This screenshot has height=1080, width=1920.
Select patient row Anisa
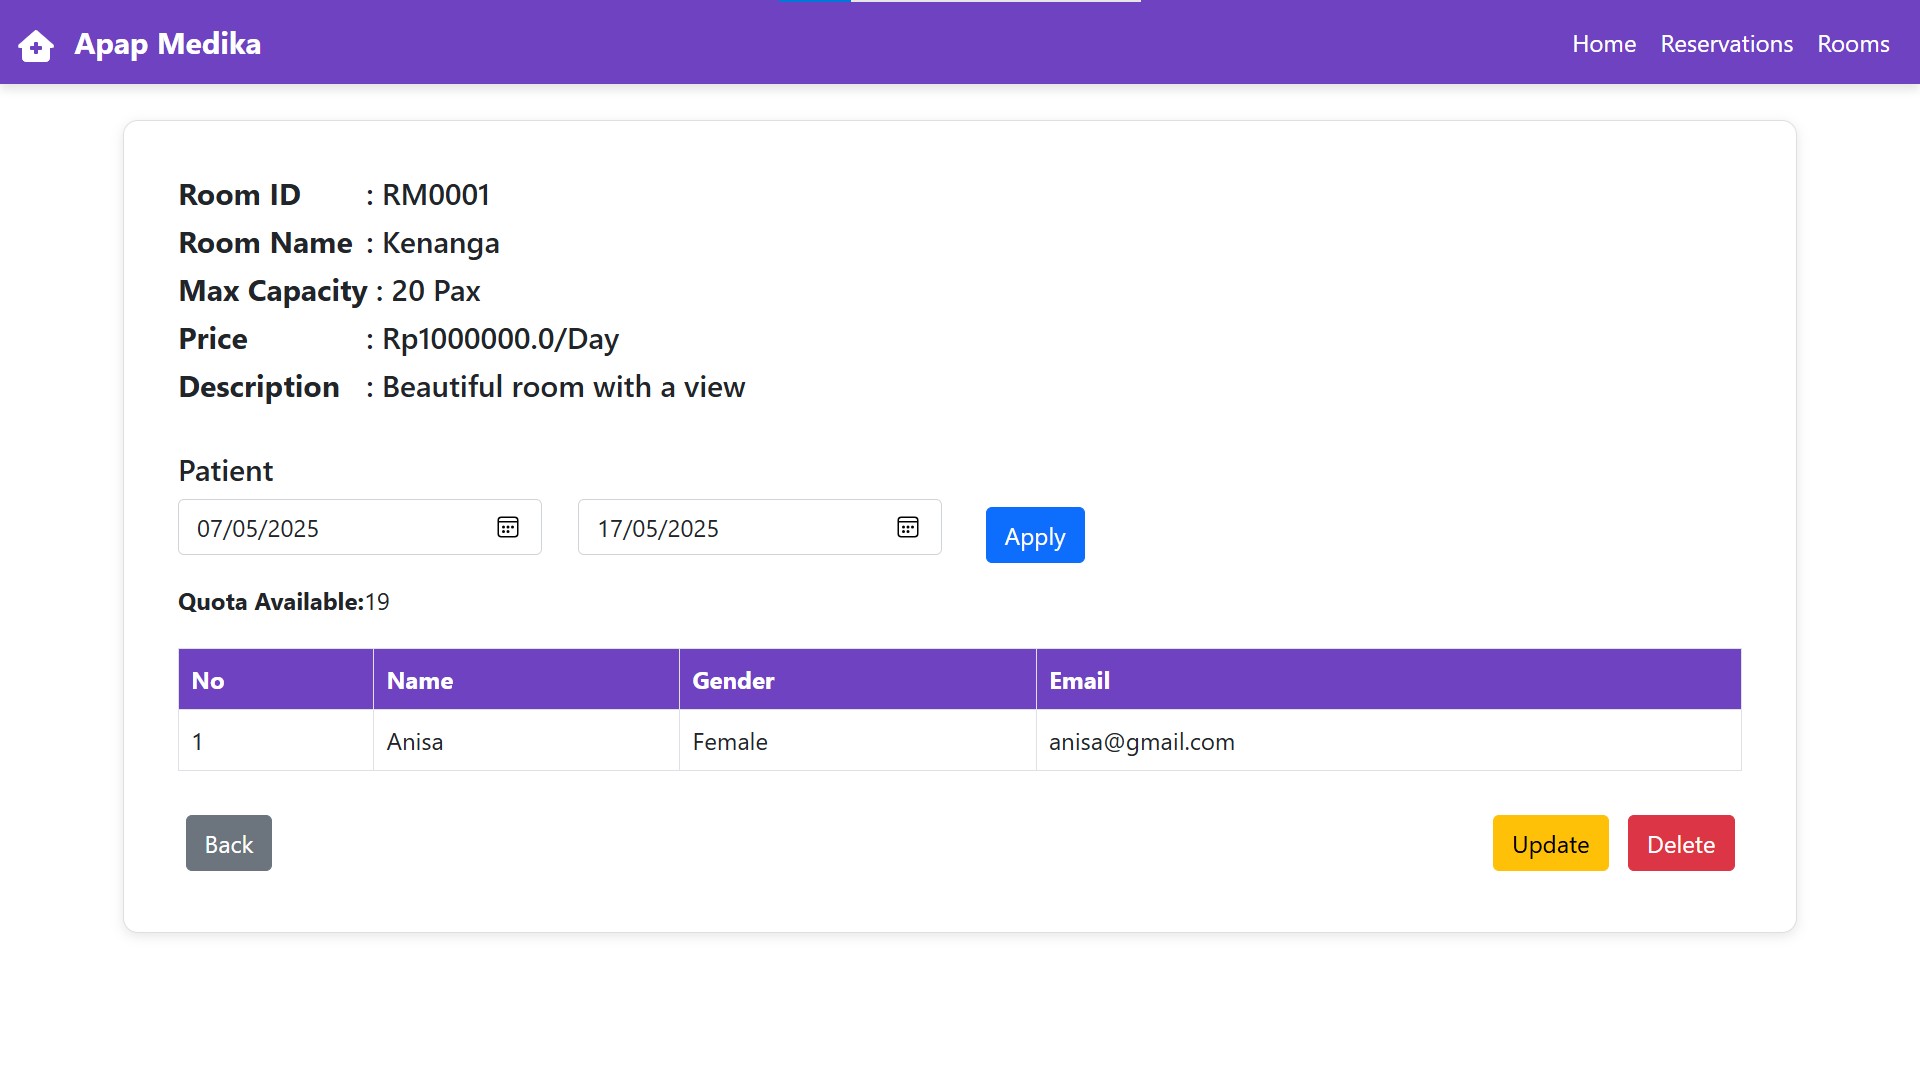click(x=415, y=742)
